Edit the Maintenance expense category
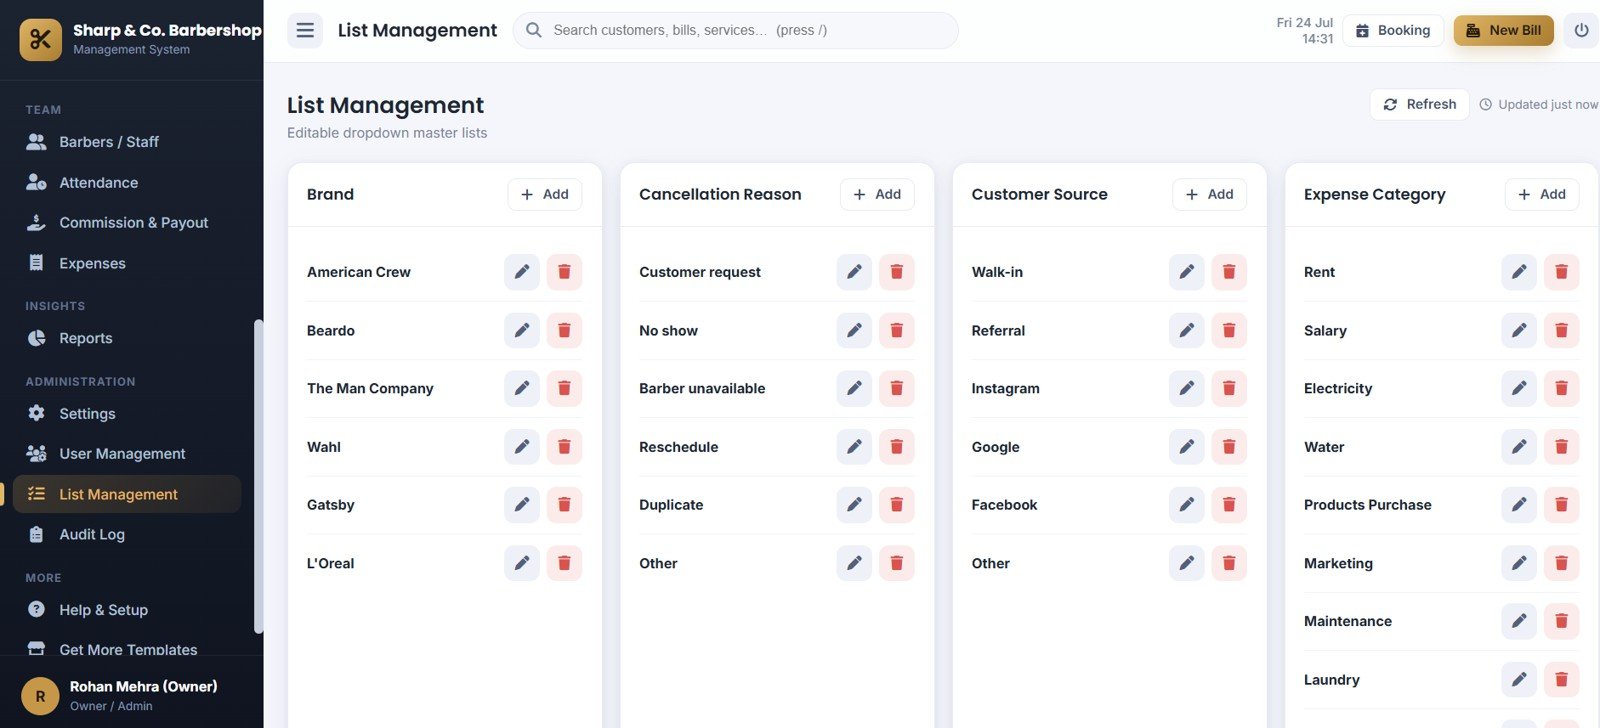Viewport: 1600px width, 728px height. pyautogui.click(x=1519, y=621)
